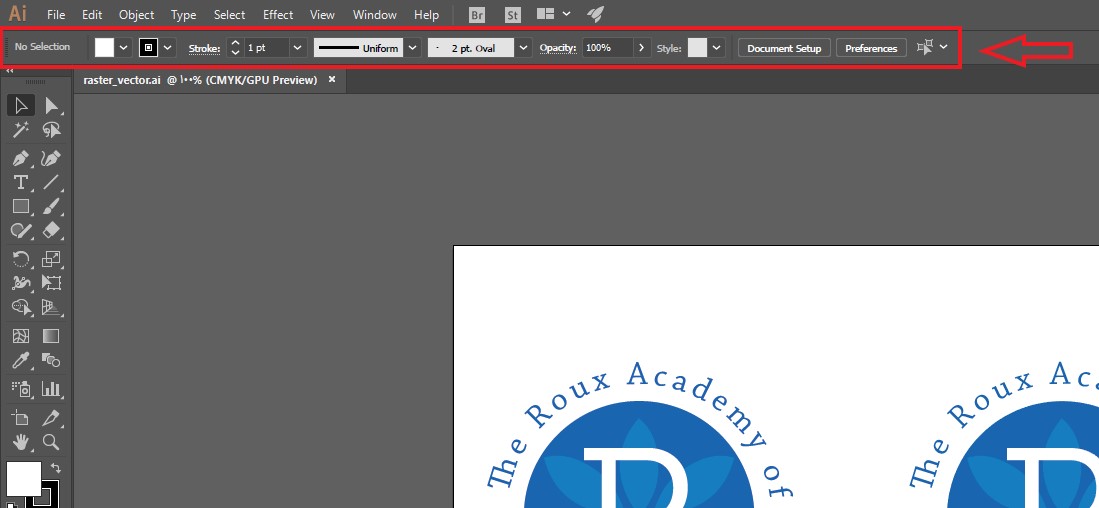
Task: Select the Eyedropper tool
Action: point(21,360)
